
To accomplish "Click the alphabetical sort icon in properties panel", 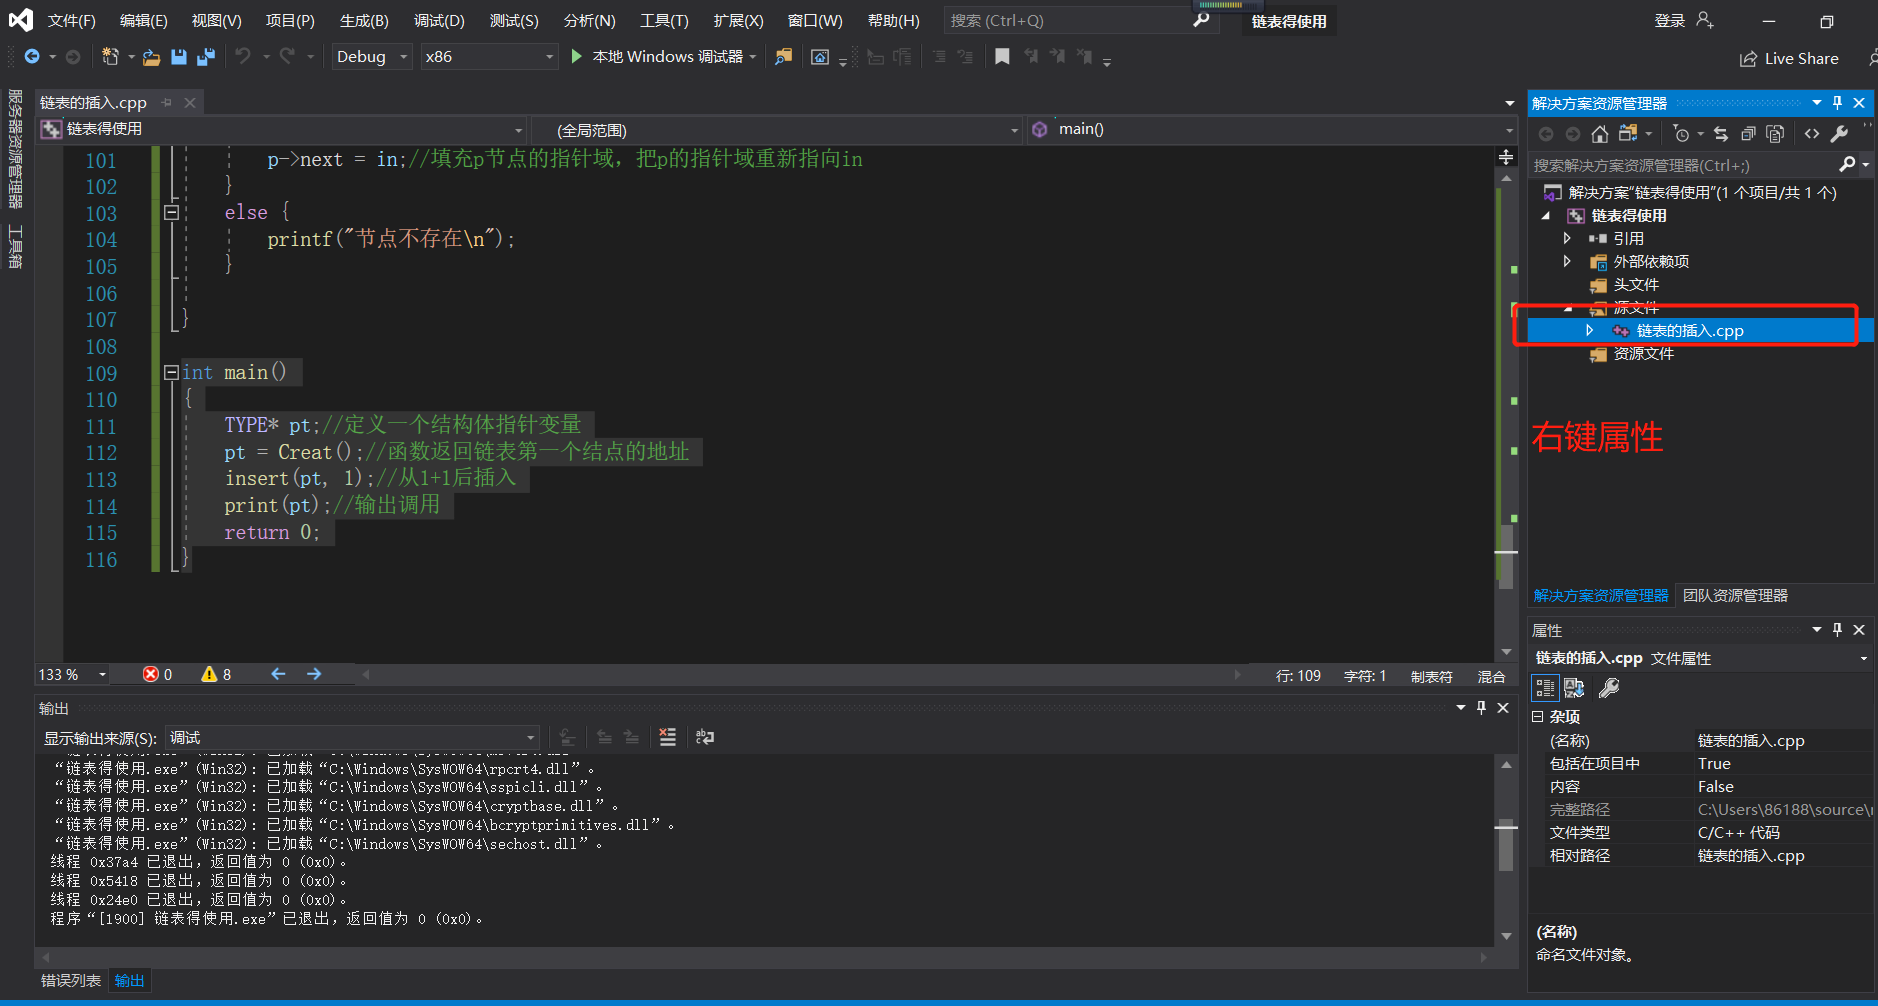I will pyautogui.click(x=1574, y=688).
